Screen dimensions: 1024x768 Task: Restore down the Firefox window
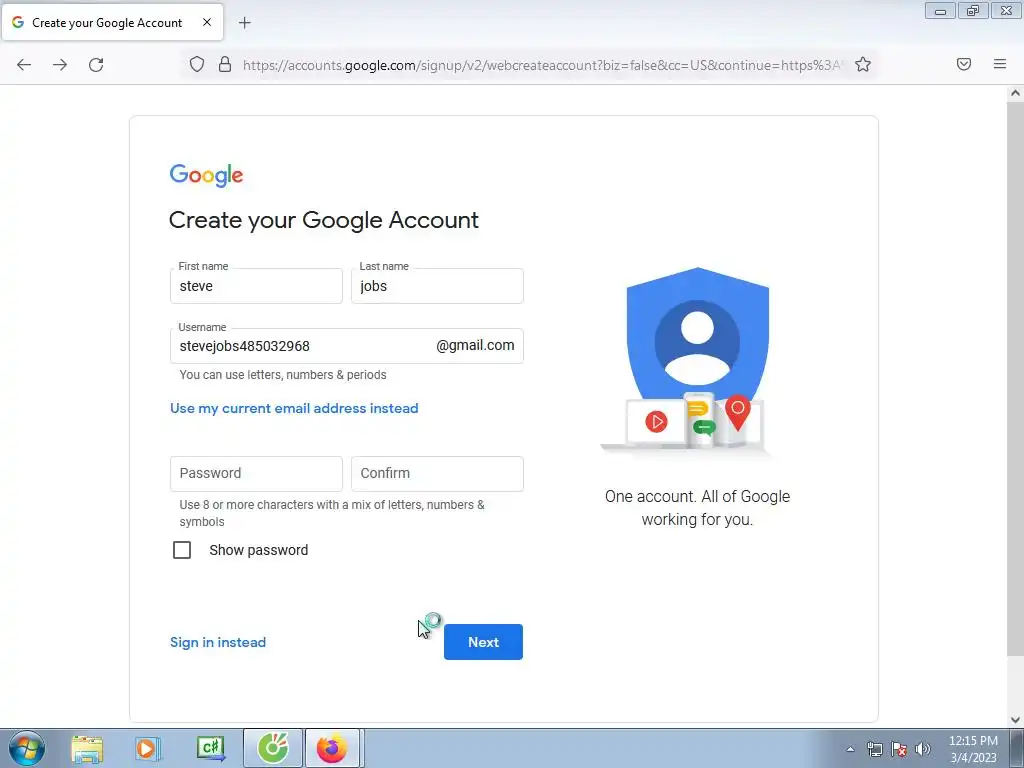click(973, 11)
